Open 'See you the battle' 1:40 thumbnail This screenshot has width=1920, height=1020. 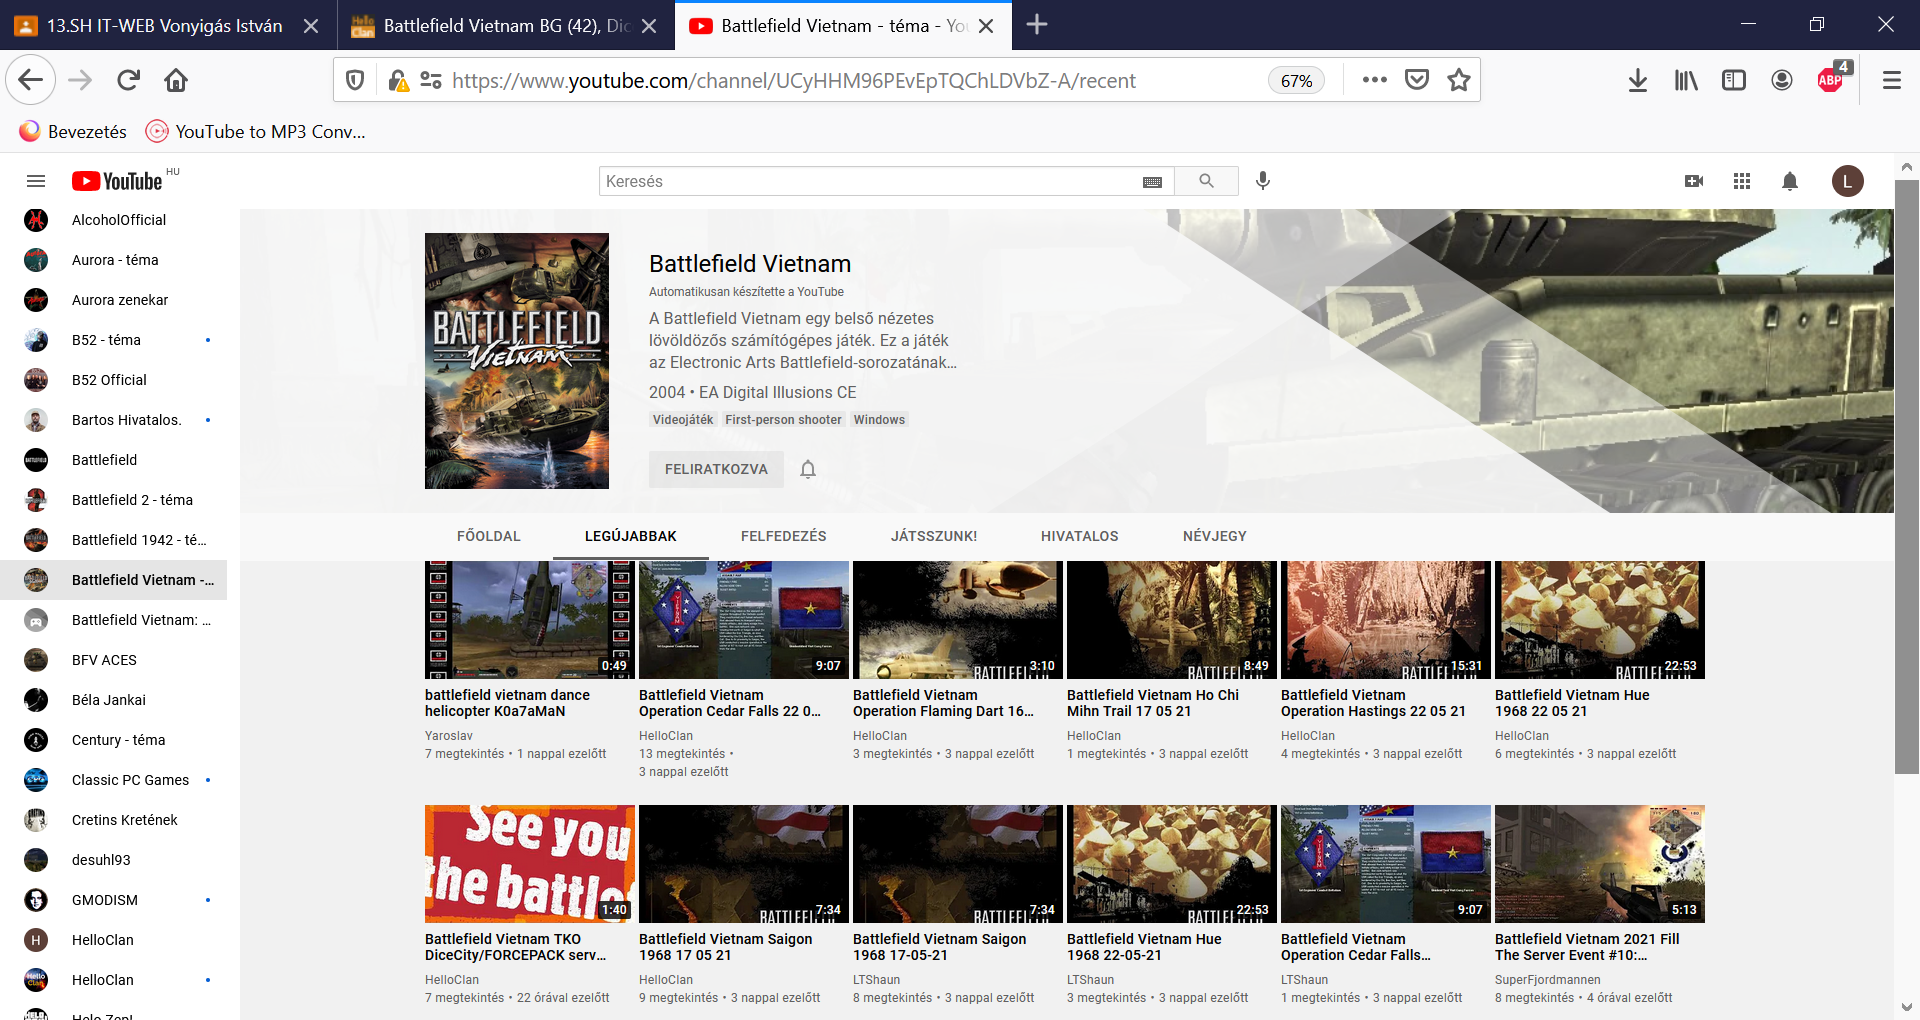(x=530, y=864)
